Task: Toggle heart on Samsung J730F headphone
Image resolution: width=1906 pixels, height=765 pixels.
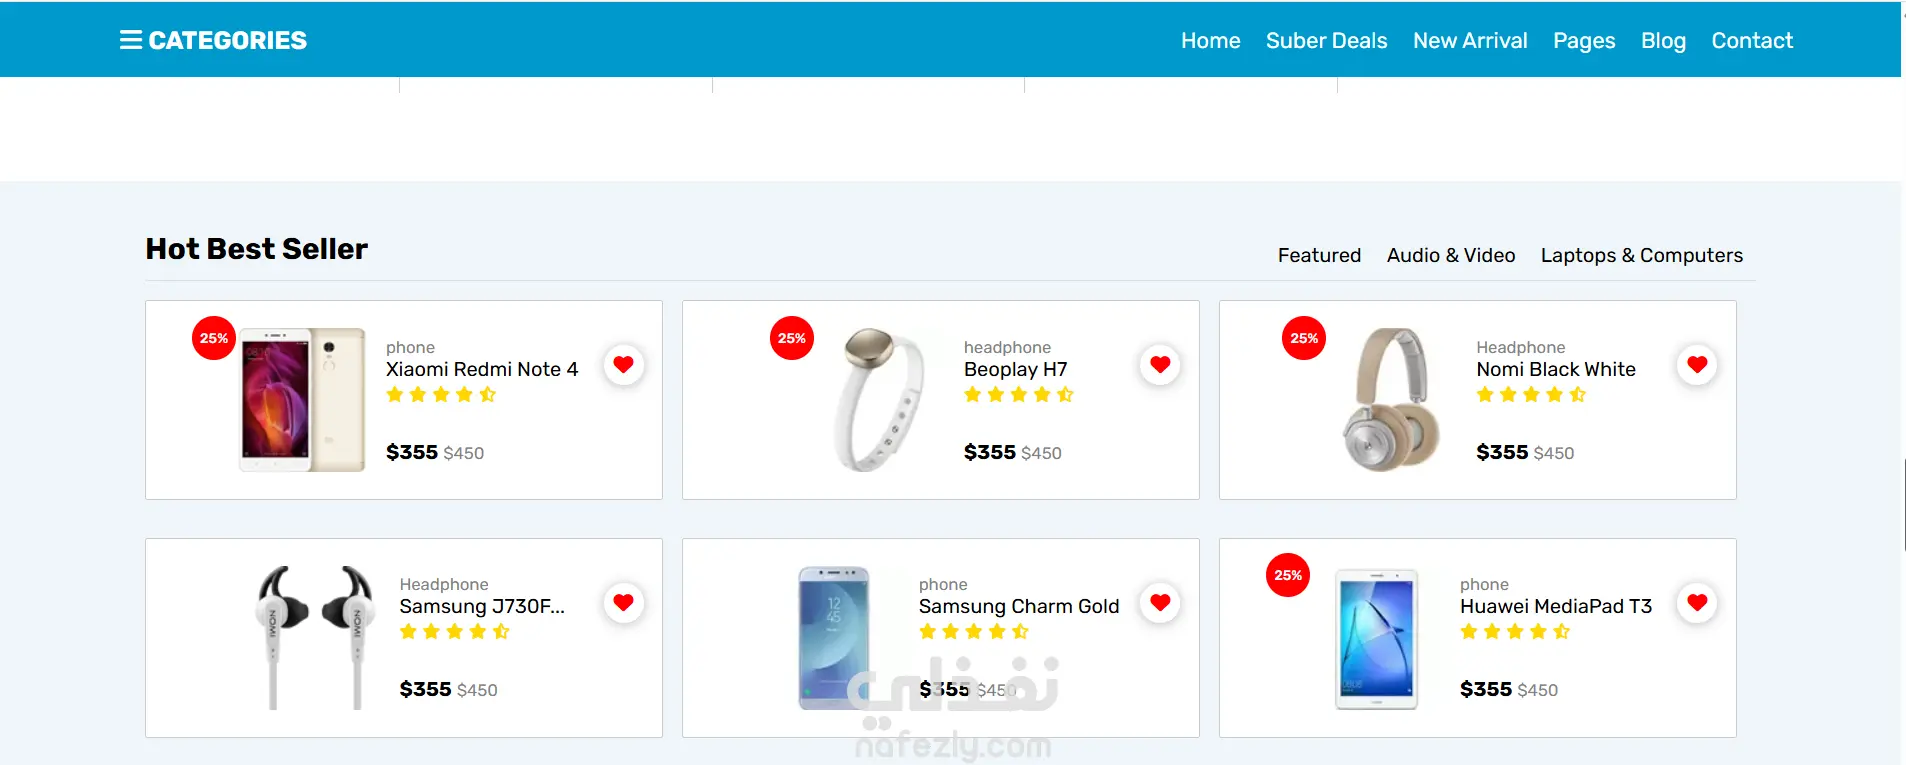Action: coord(623,602)
